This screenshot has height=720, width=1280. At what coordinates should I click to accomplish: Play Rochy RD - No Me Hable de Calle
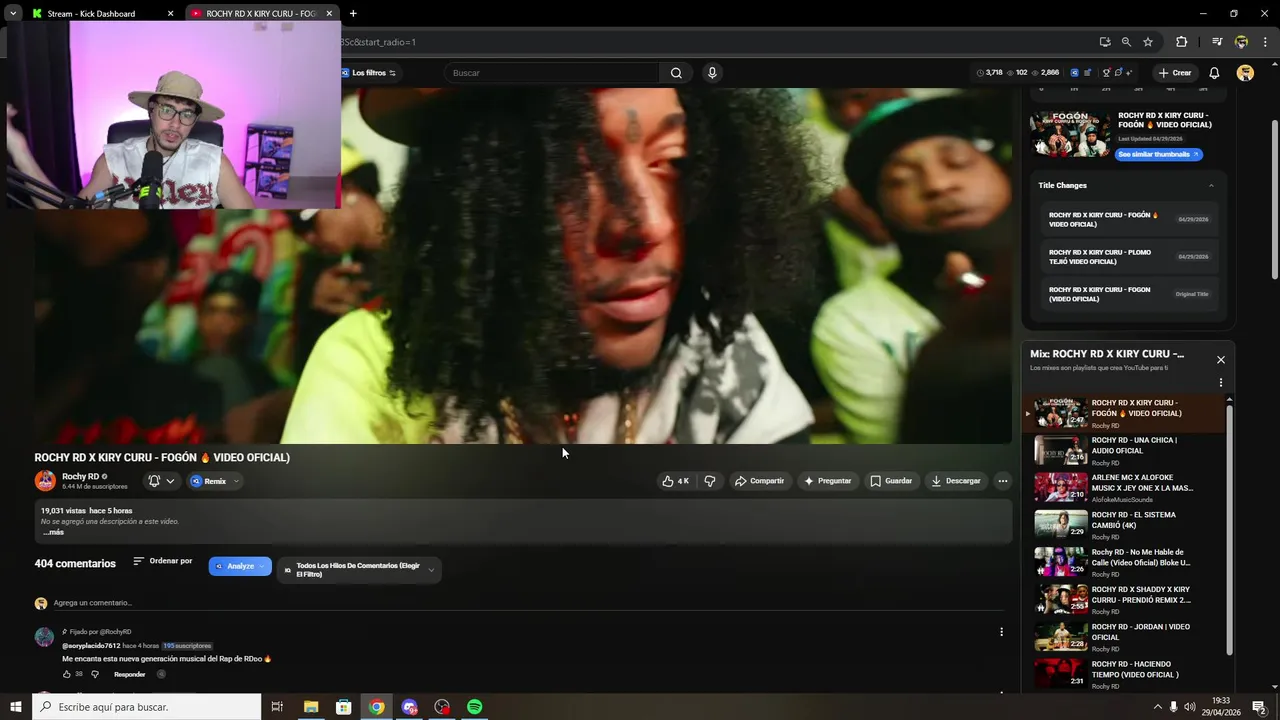(1128, 563)
